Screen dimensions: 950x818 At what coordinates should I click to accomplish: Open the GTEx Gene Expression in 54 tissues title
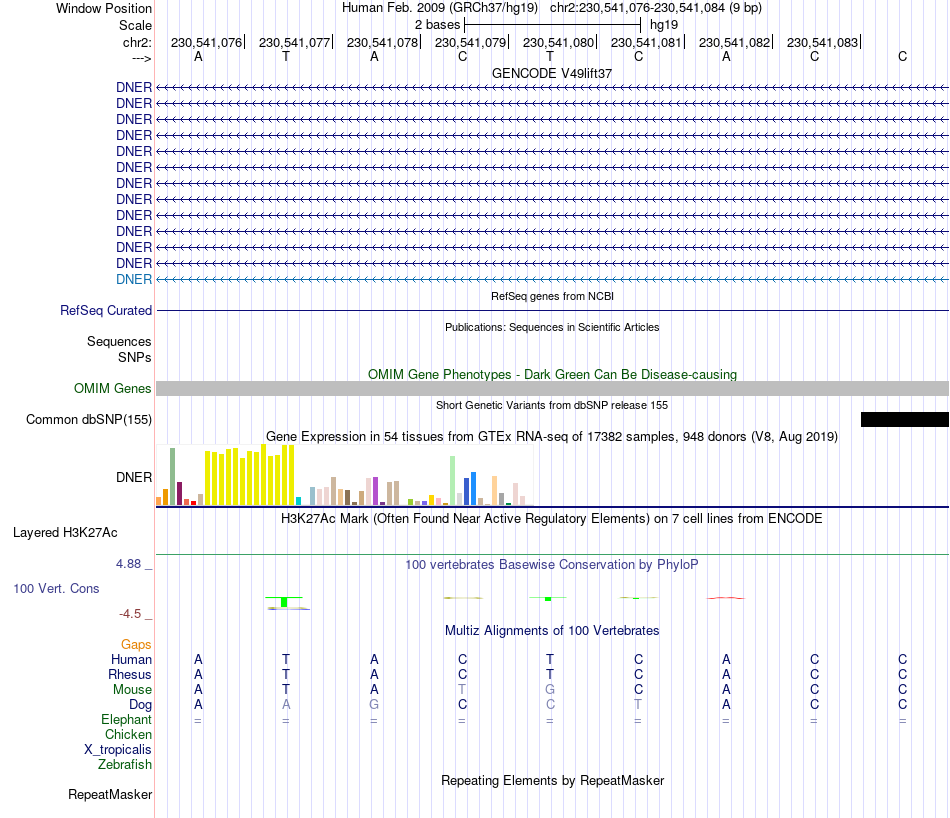click(x=552, y=436)
